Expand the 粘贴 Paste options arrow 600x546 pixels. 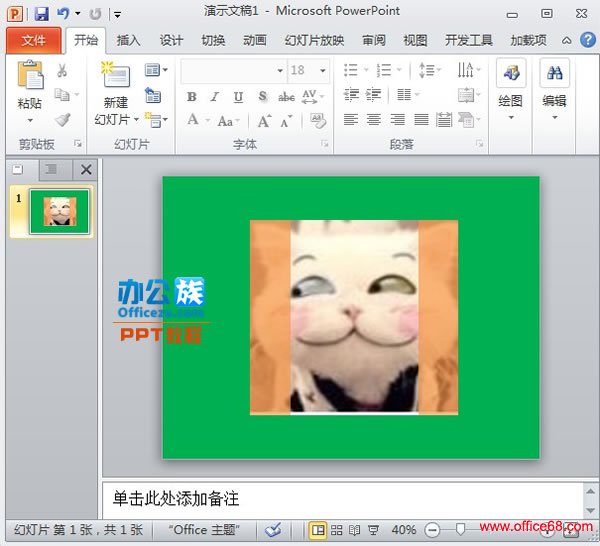click(30, 120)
